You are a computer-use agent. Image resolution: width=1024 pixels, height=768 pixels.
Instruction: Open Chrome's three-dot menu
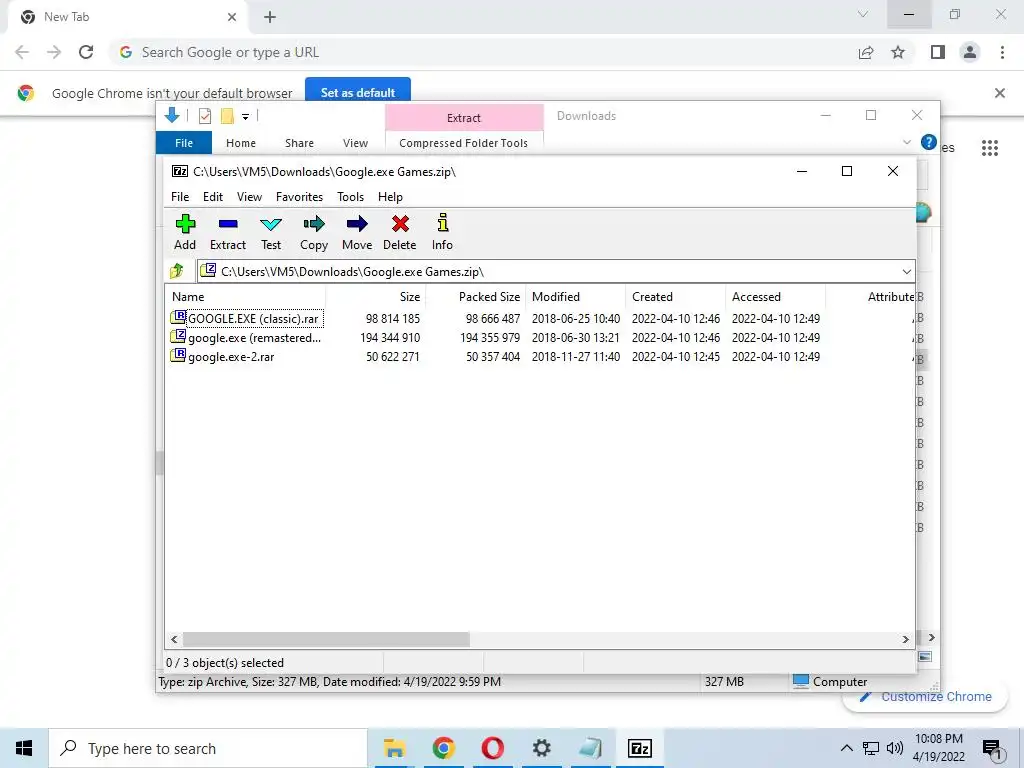click(x=1002, y=52)
